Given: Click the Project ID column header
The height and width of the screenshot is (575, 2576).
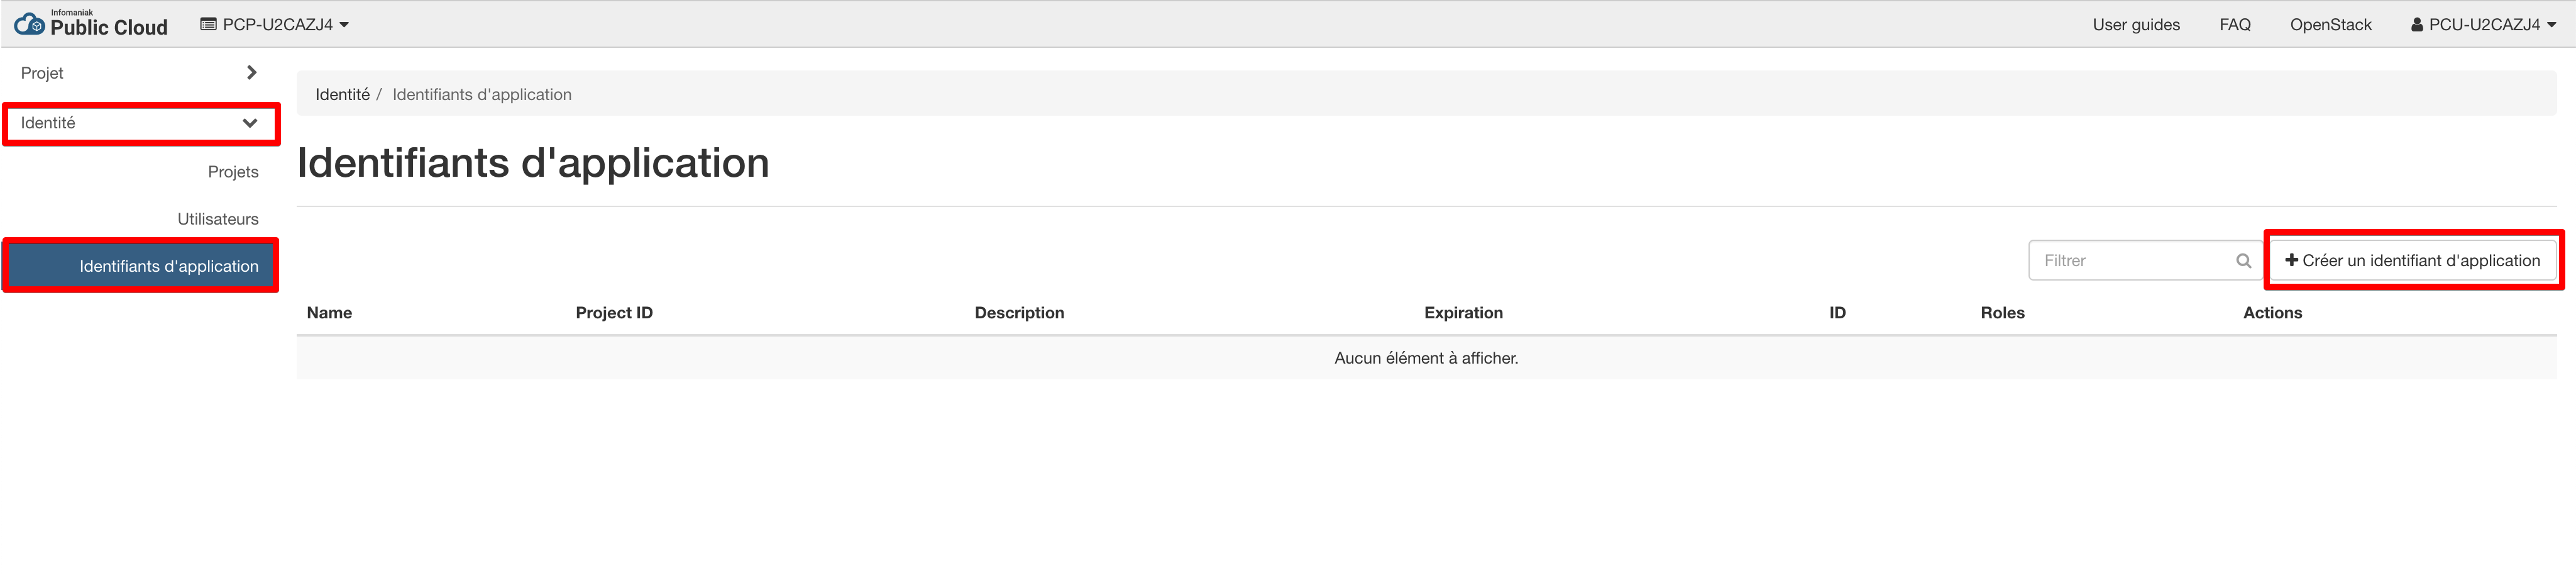Looking at the screenshot, I should pyautogui.click(x=613, y=313).
